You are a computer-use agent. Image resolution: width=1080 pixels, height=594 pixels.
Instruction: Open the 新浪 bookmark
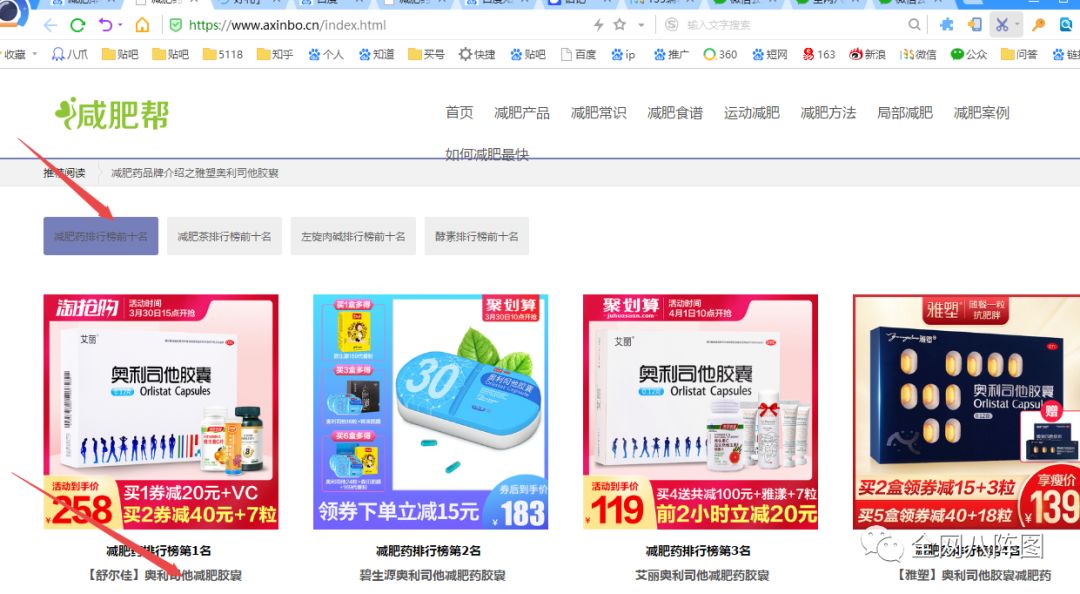tap(867, 54)
